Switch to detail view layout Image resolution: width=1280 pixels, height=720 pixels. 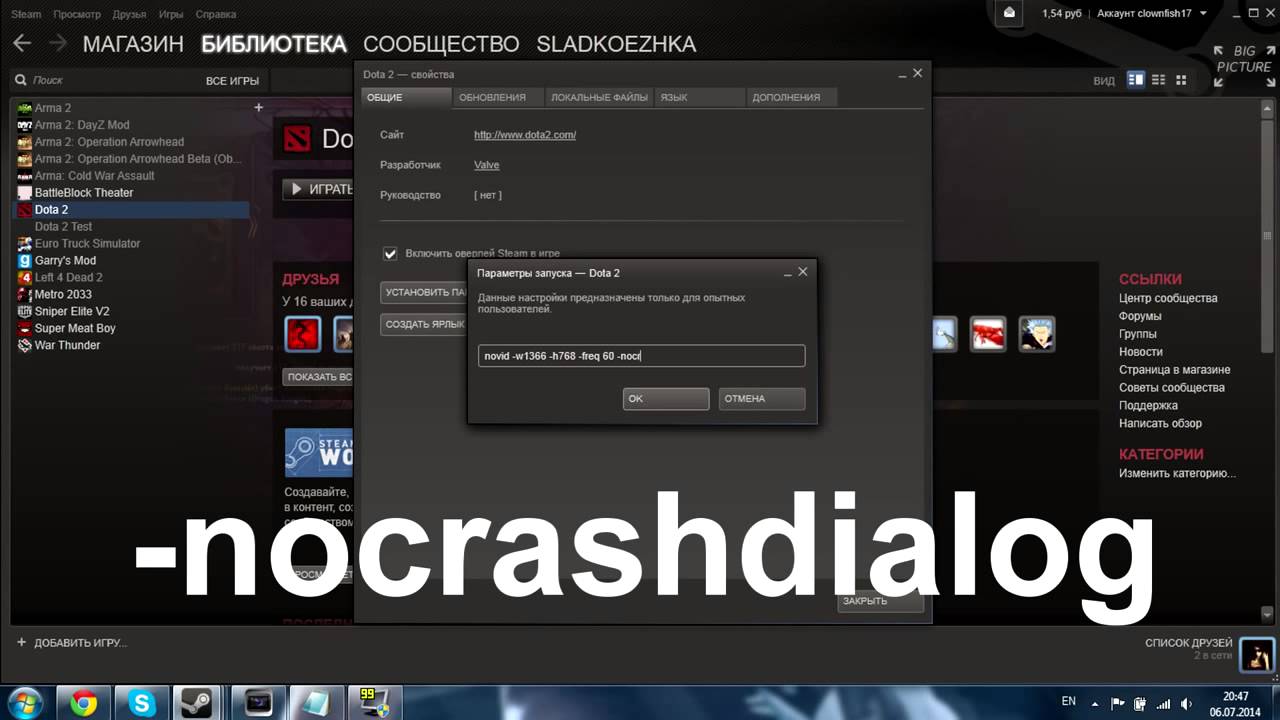(1135, 80)
